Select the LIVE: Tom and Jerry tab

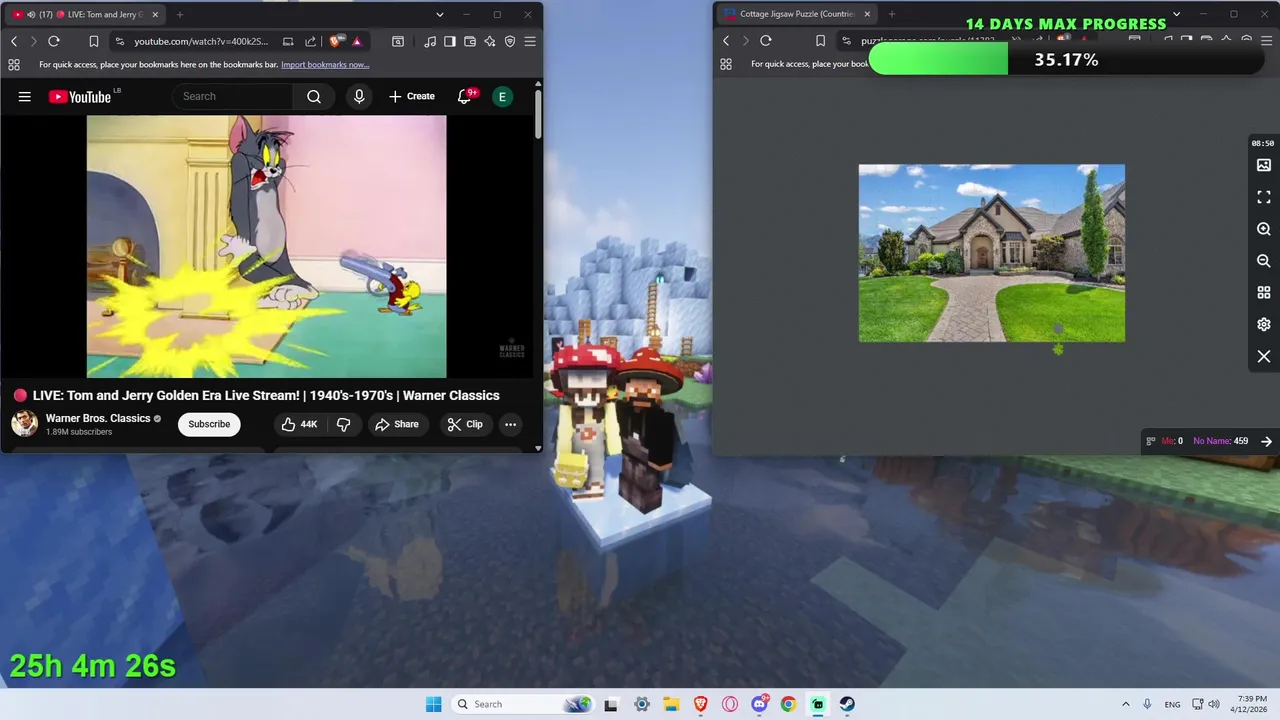coord(85,14)
